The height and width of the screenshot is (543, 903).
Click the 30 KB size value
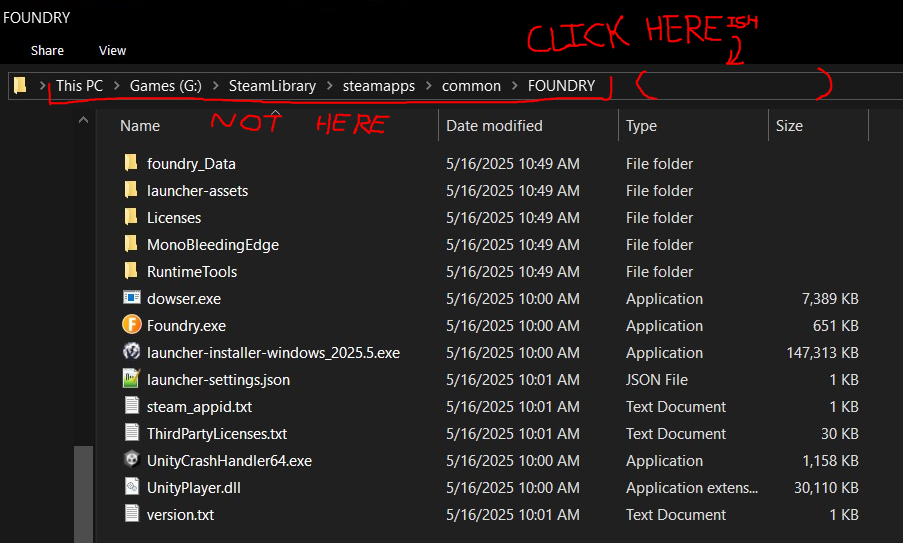(840, 434)
